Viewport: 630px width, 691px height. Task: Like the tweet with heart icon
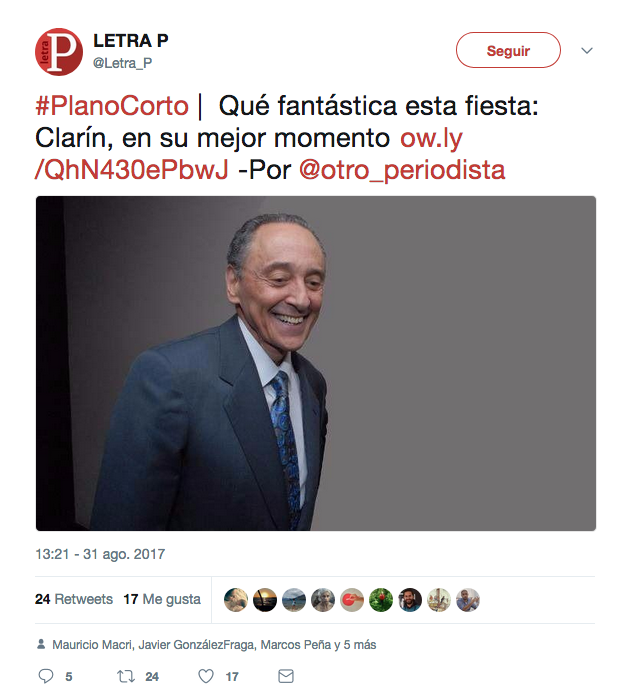(206, 676)
